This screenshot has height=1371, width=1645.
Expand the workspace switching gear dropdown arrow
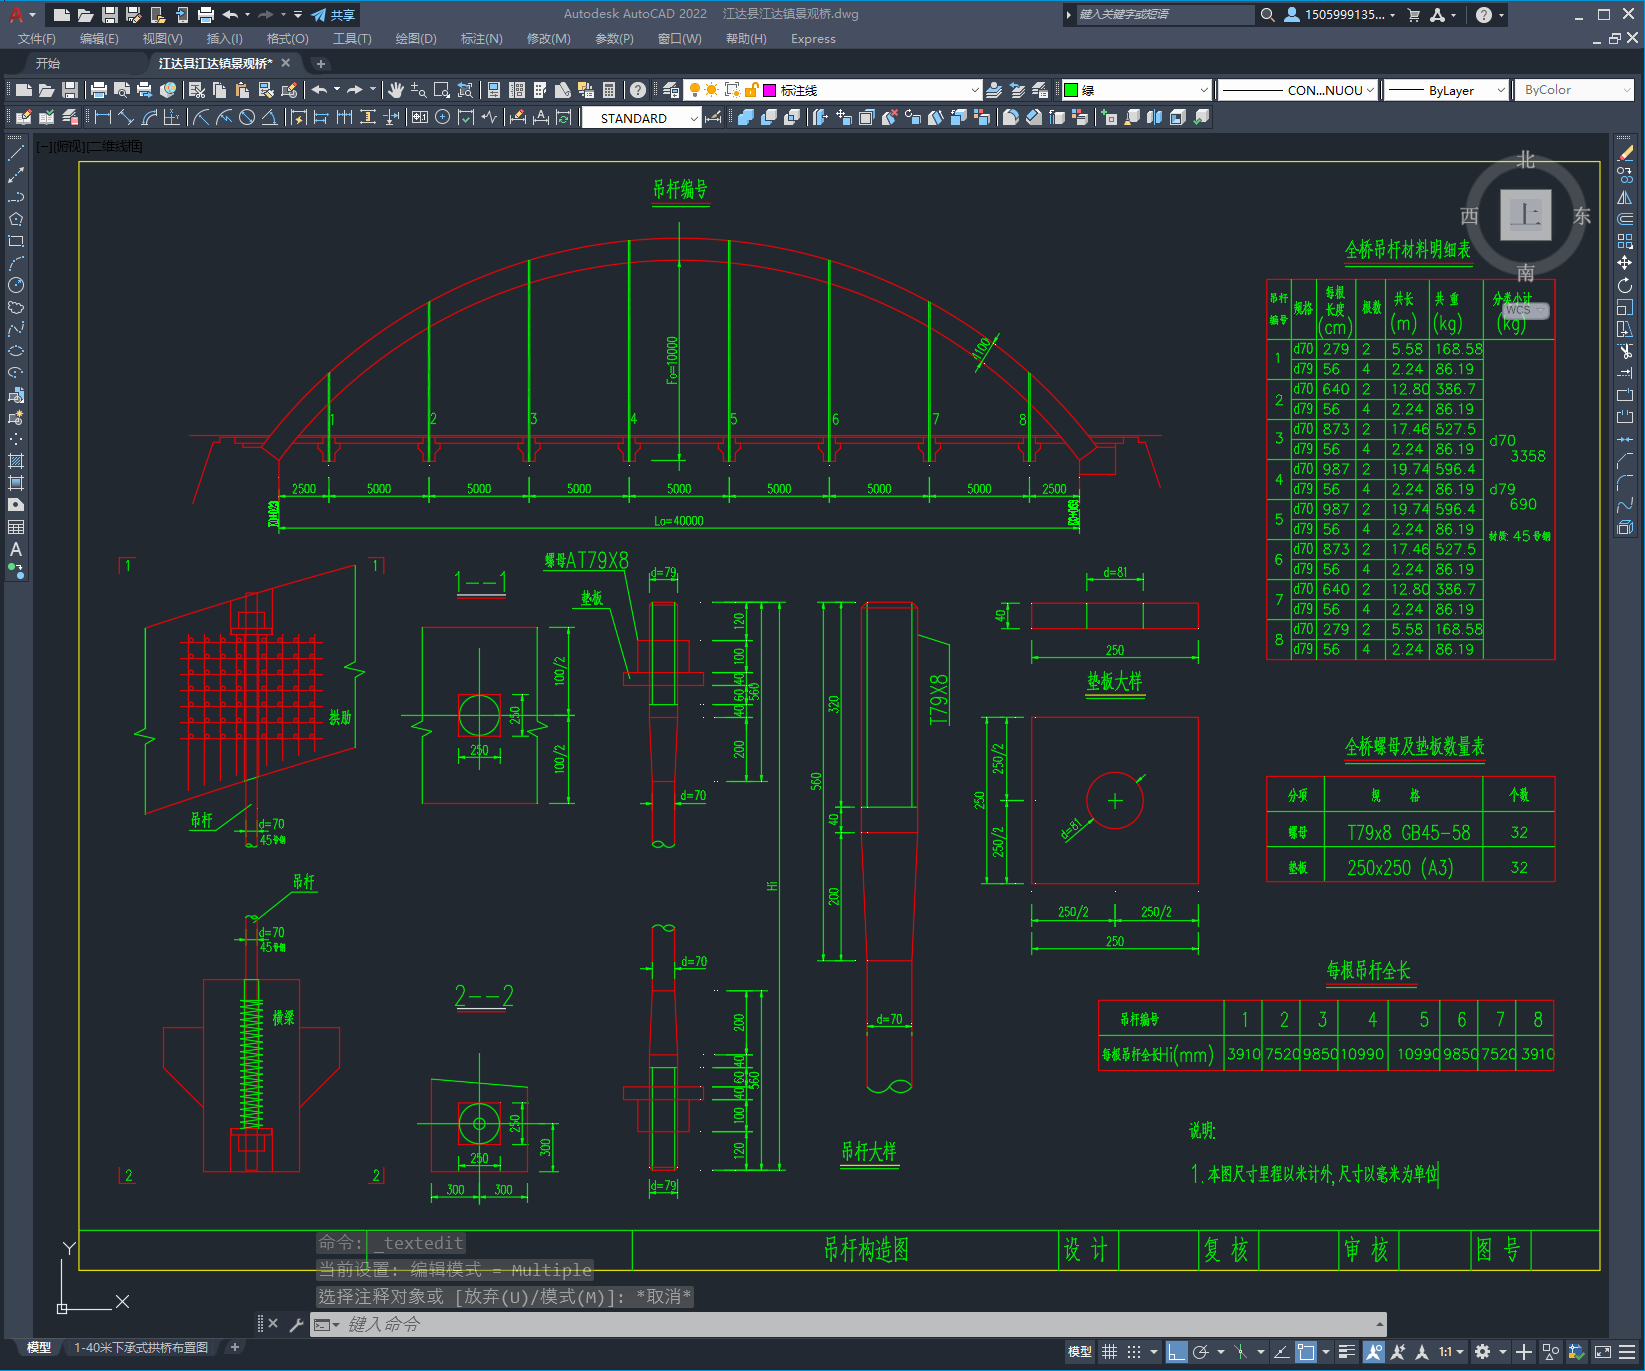(1502, 1352)
